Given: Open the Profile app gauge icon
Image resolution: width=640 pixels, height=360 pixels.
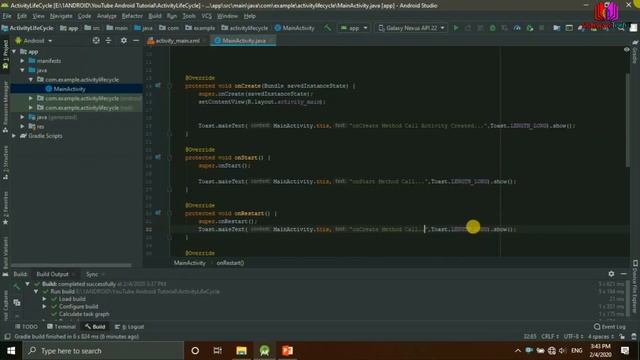Looking at the screenshot, I should (x=517, y=28).
